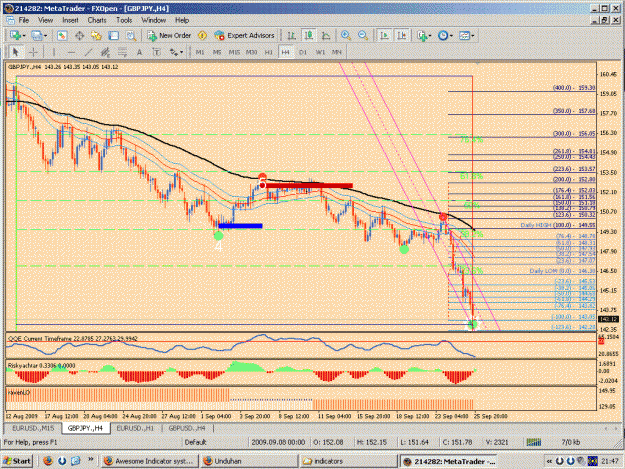Expand hidden system tray icons
The width and height of the screenshot is (625, 469).
pyautogui.click(x=549, y=461)
